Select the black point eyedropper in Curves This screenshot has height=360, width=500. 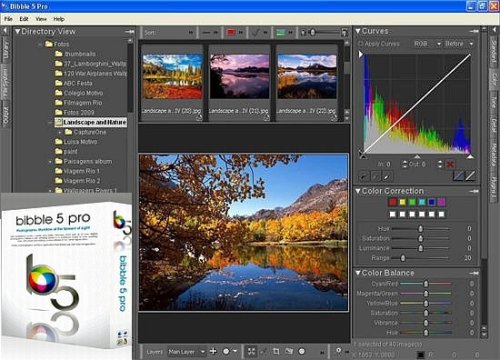[x=364, y=176]
